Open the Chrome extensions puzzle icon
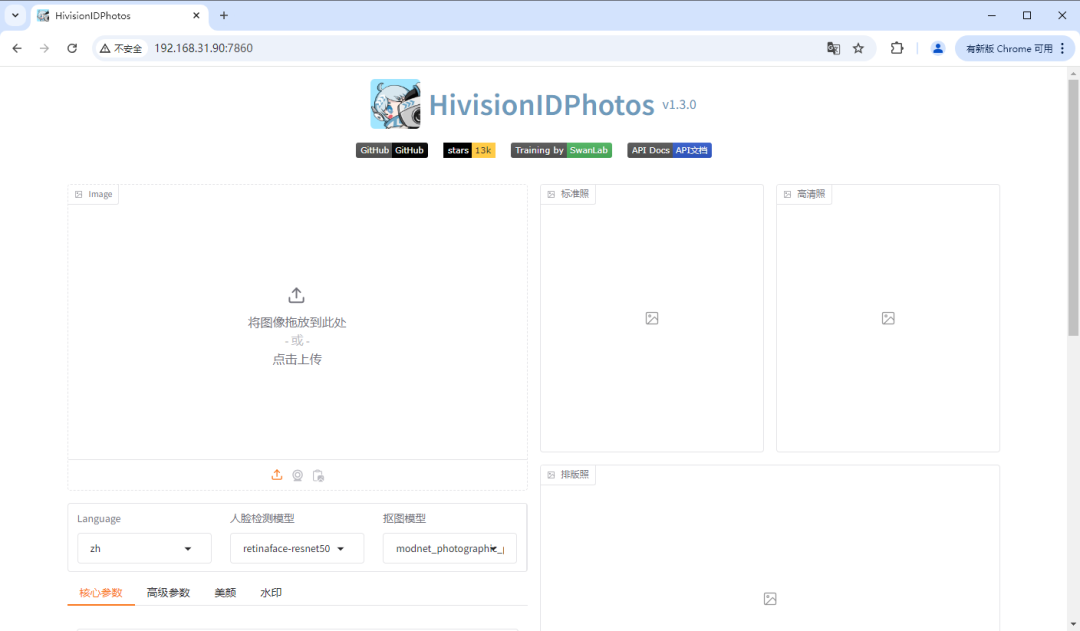The image size is (1080, 631). (897, 48)
